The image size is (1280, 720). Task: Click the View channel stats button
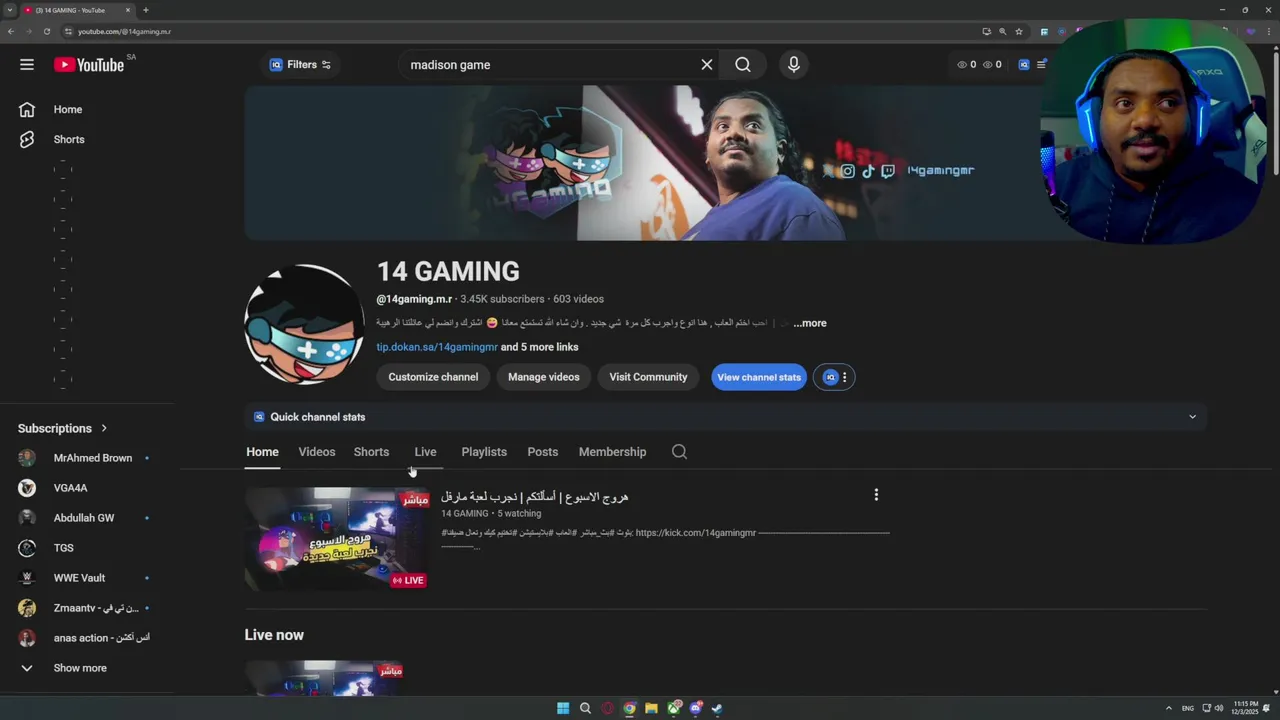[x=759, y=377]
